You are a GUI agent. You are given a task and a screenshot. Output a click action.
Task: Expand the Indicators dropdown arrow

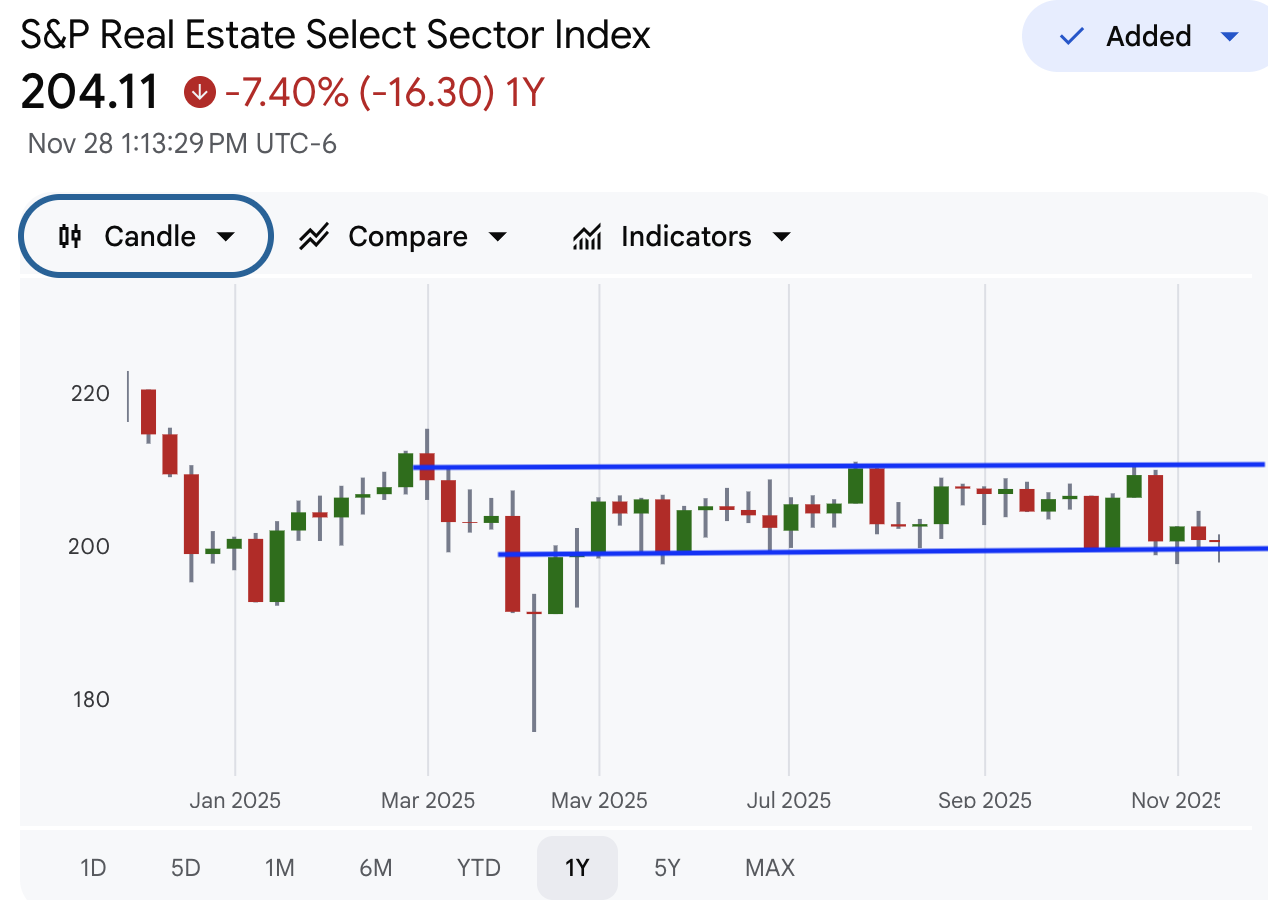click(782, 237)
